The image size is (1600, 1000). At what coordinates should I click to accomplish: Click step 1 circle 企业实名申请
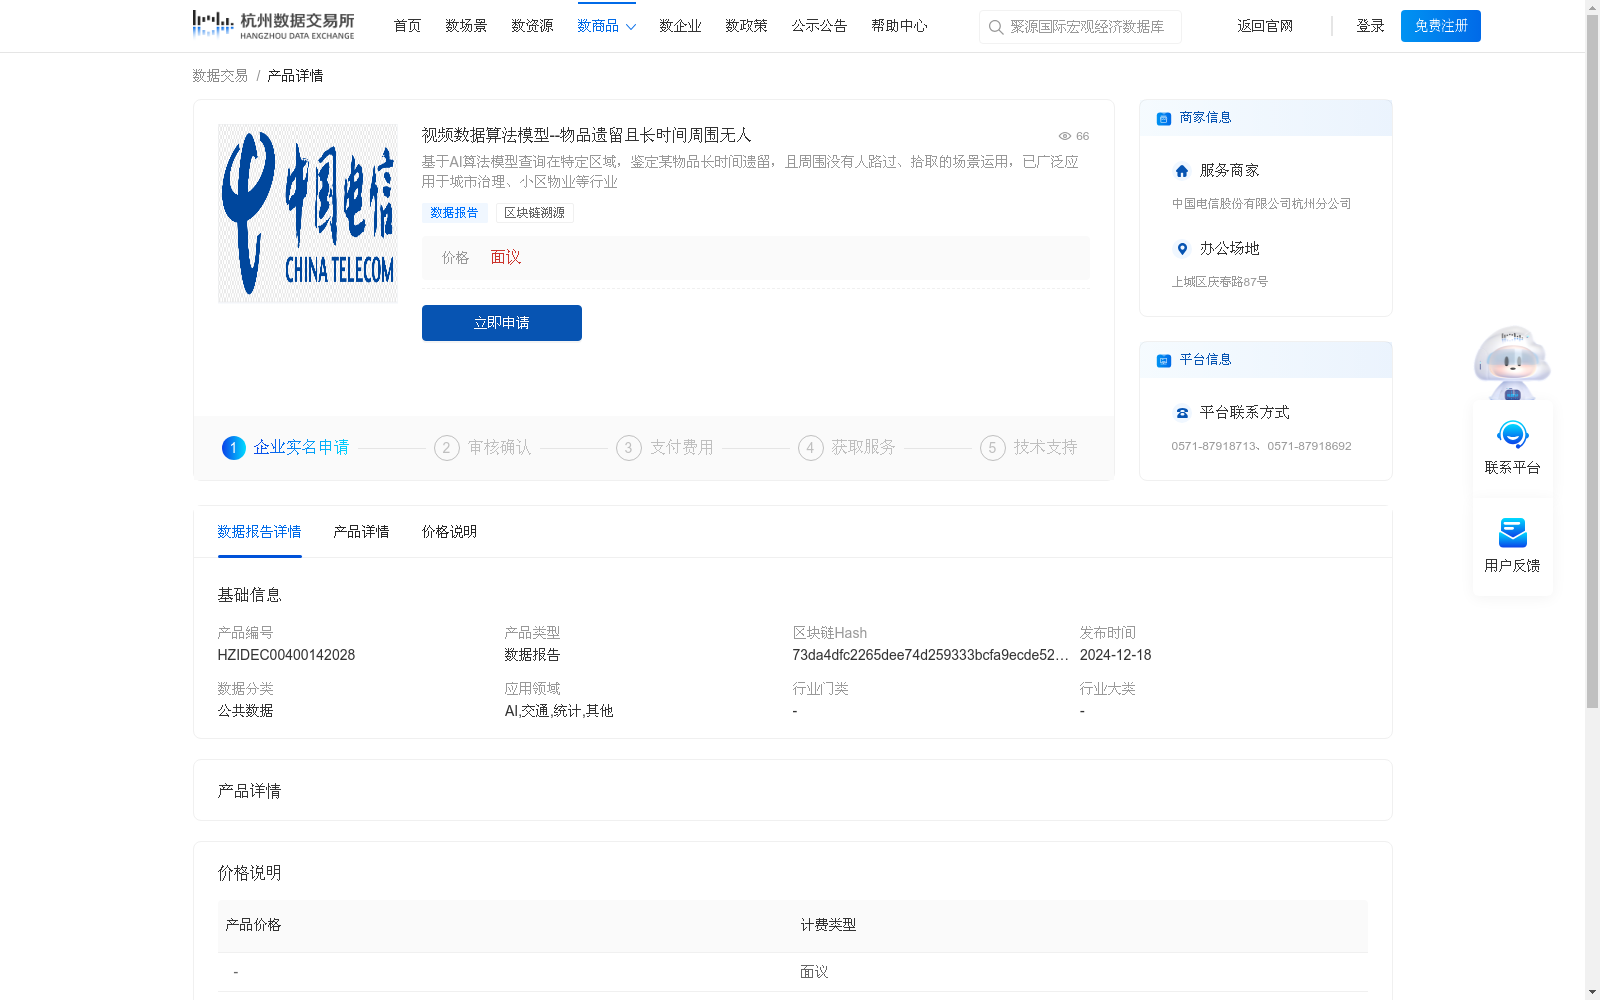coord(233,448)
